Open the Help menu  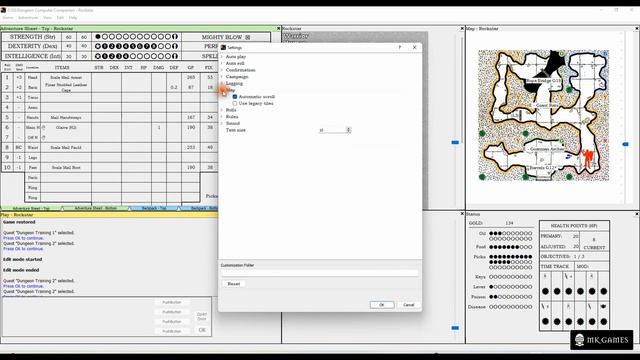[73, 18]
